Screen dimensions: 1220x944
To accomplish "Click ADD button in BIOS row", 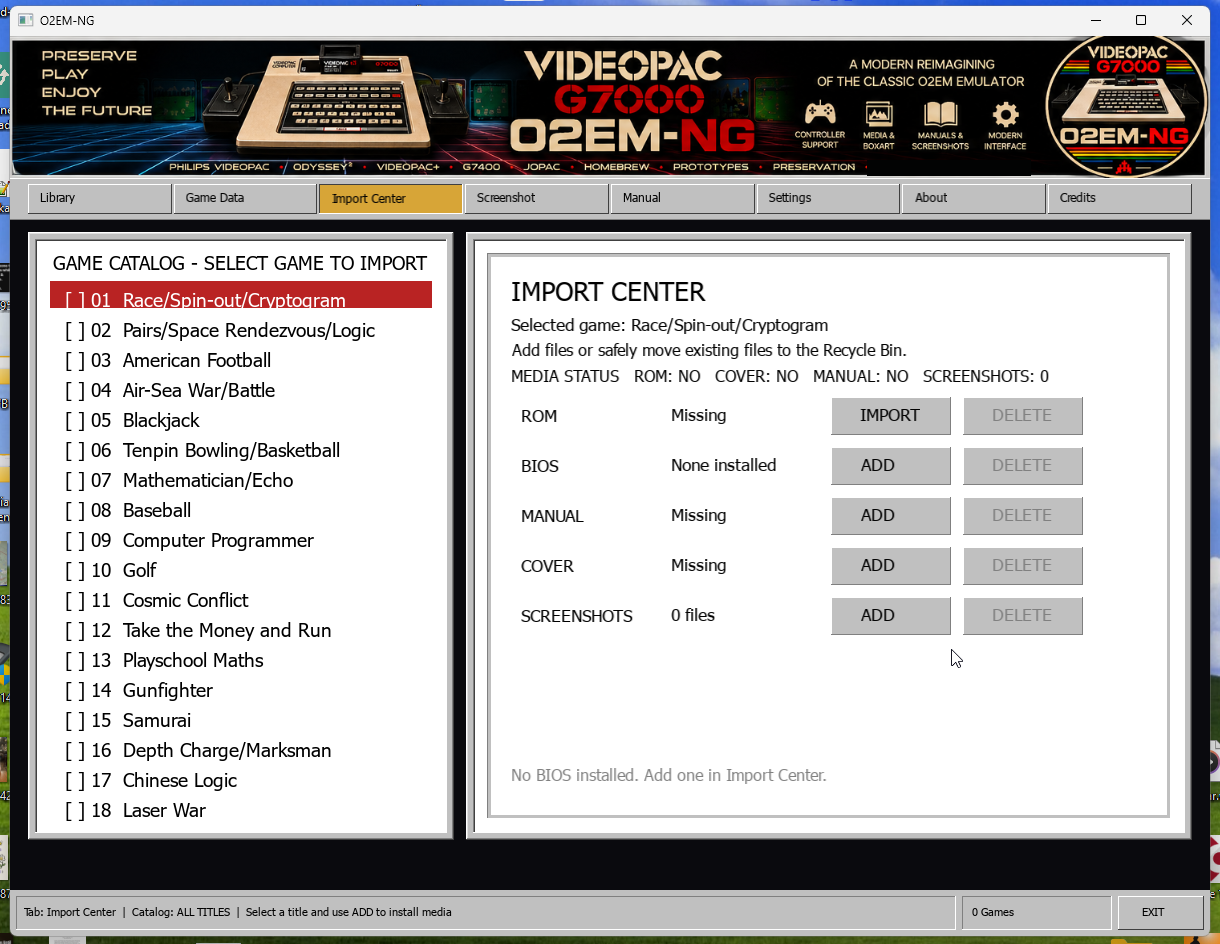I will coord(890,465).
